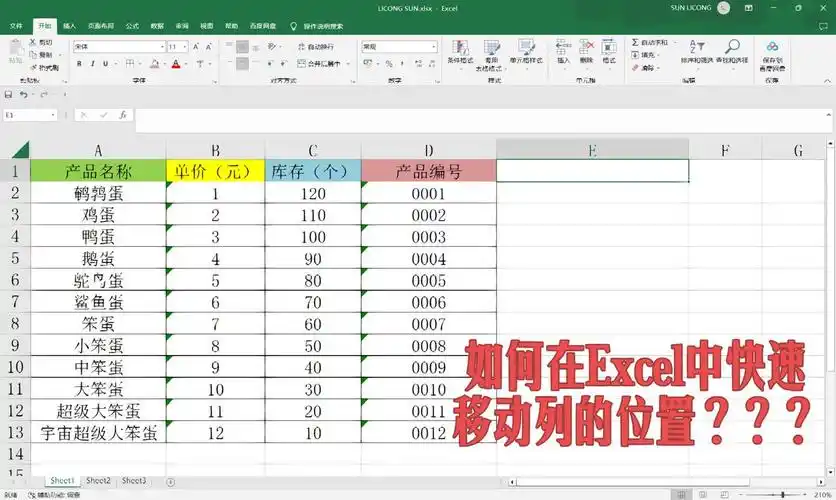Screen dimensions: 836x500
Task: Collapse the ribbon with the chevron
Action: pyautogui.click(x=827, y=80)
